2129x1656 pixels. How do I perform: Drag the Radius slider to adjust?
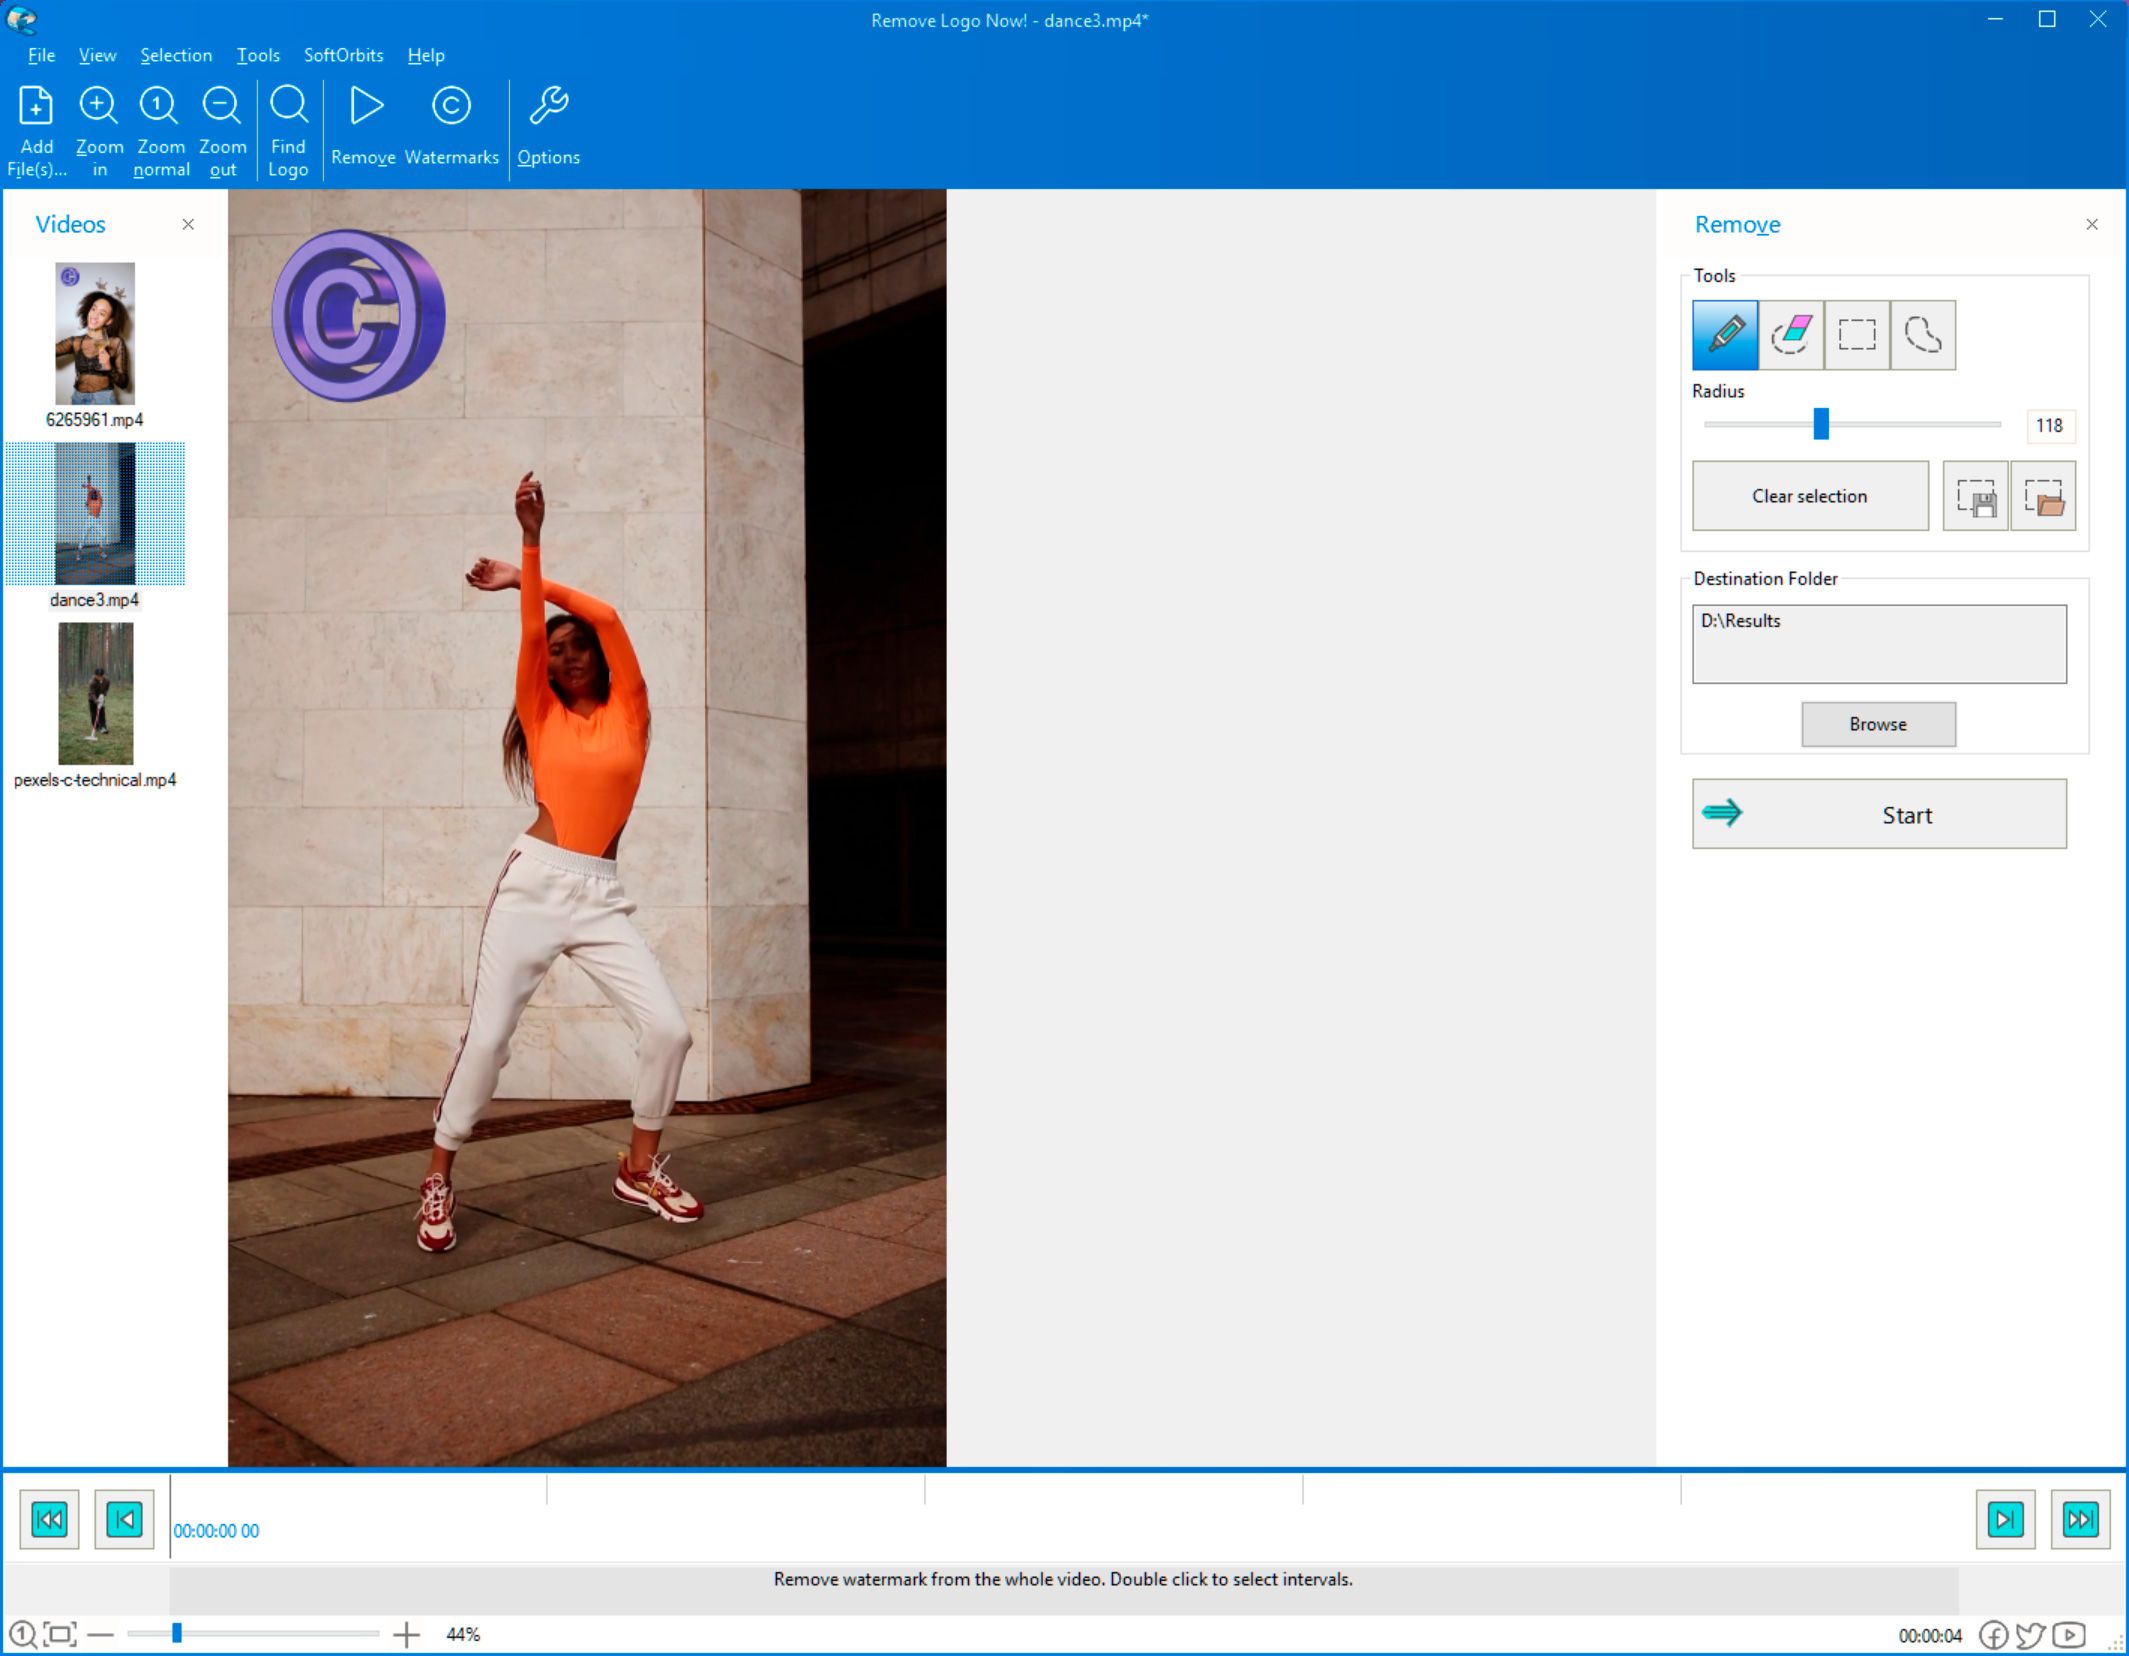click(1823, 424)
